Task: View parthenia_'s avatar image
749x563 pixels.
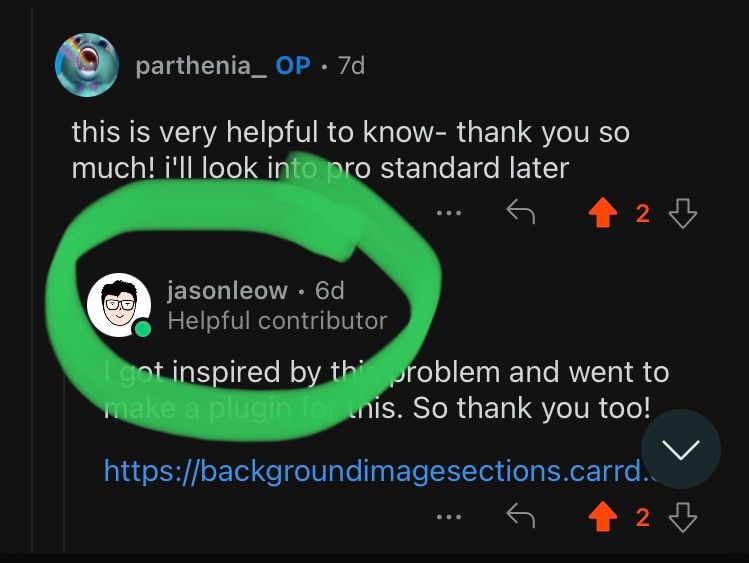Action: point(87,65)
